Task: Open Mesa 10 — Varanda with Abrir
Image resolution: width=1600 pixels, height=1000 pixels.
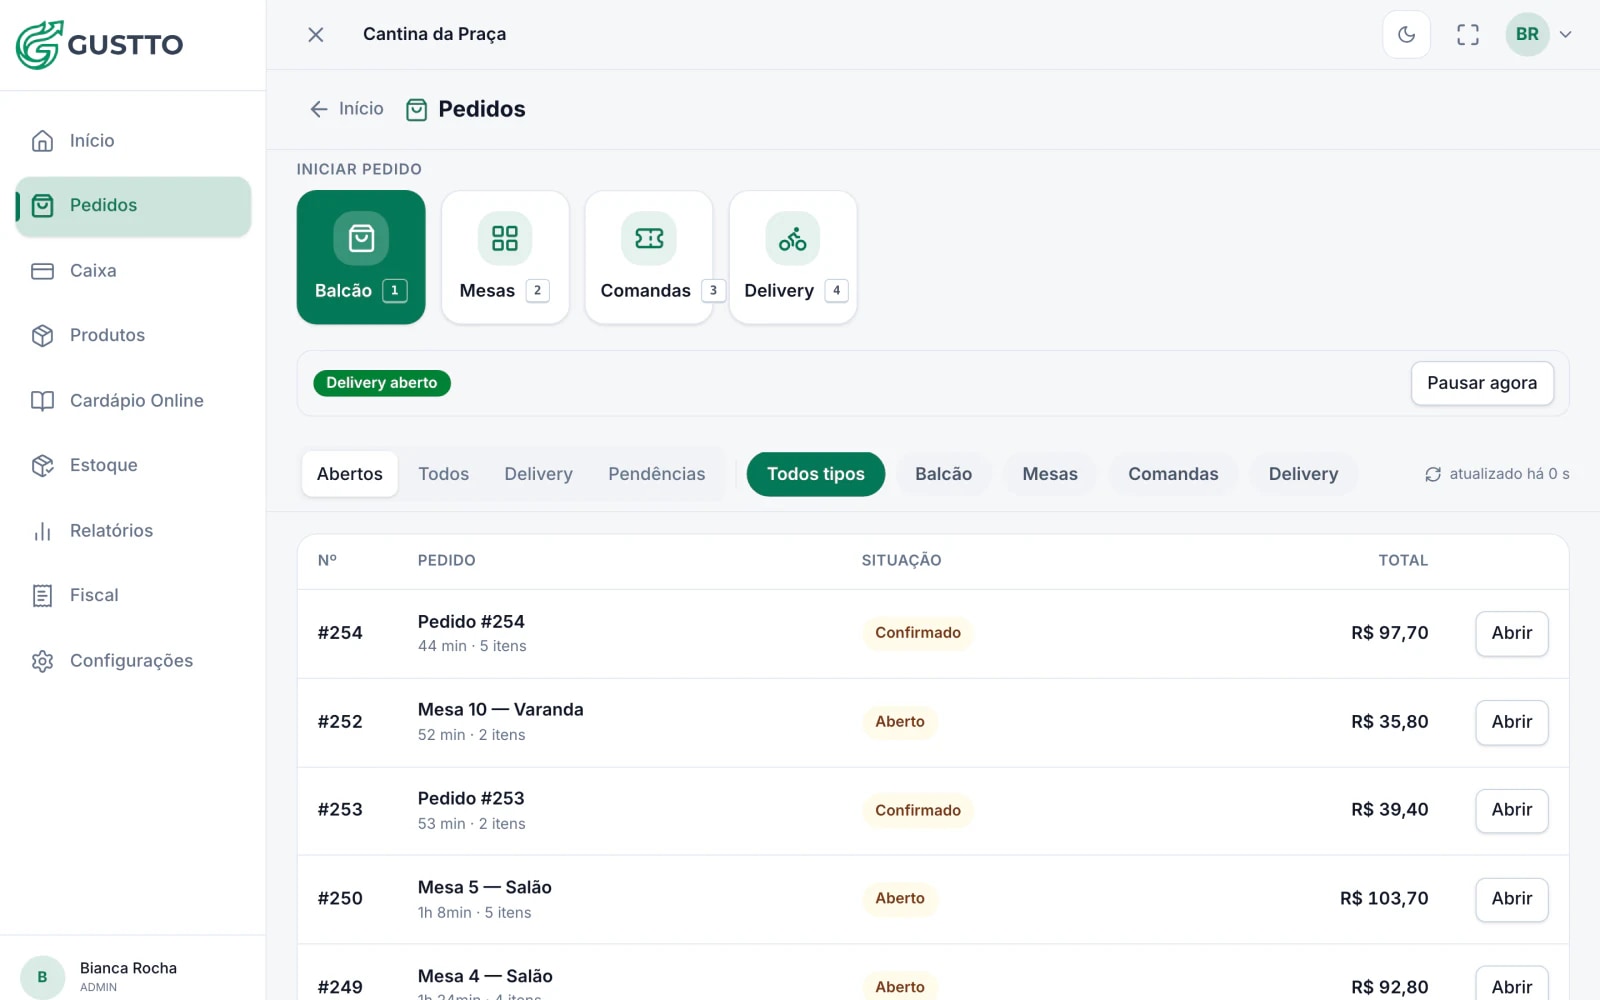Action: [1512, 722]
